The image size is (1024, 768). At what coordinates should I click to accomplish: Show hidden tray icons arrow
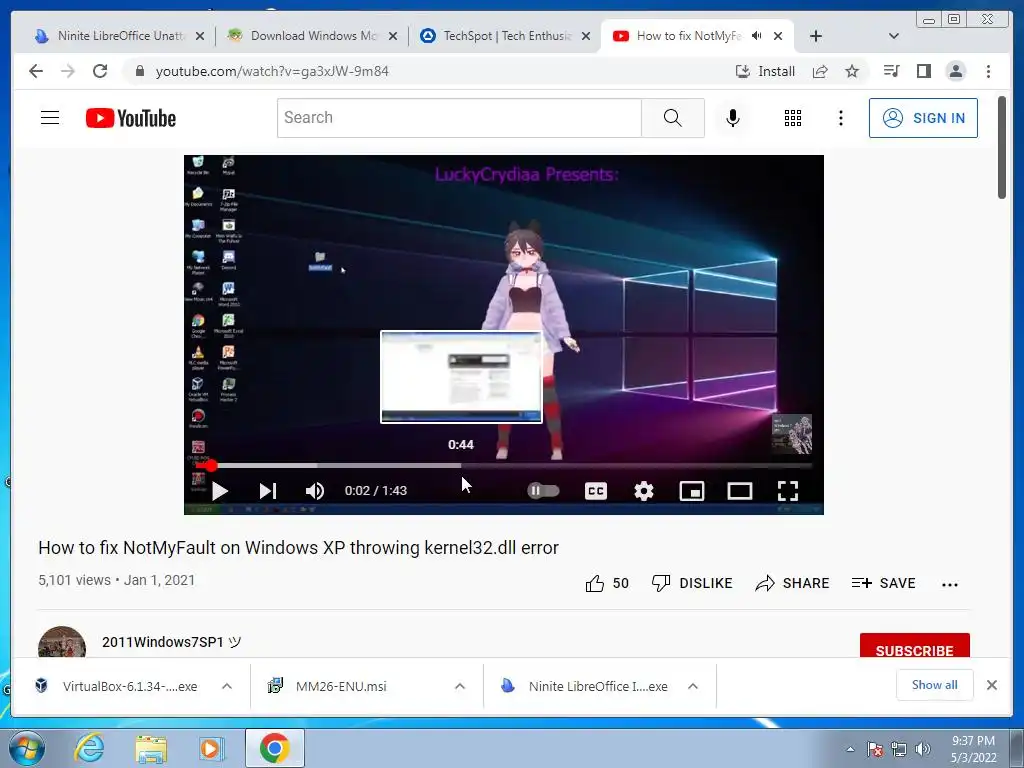coord(850,749)
